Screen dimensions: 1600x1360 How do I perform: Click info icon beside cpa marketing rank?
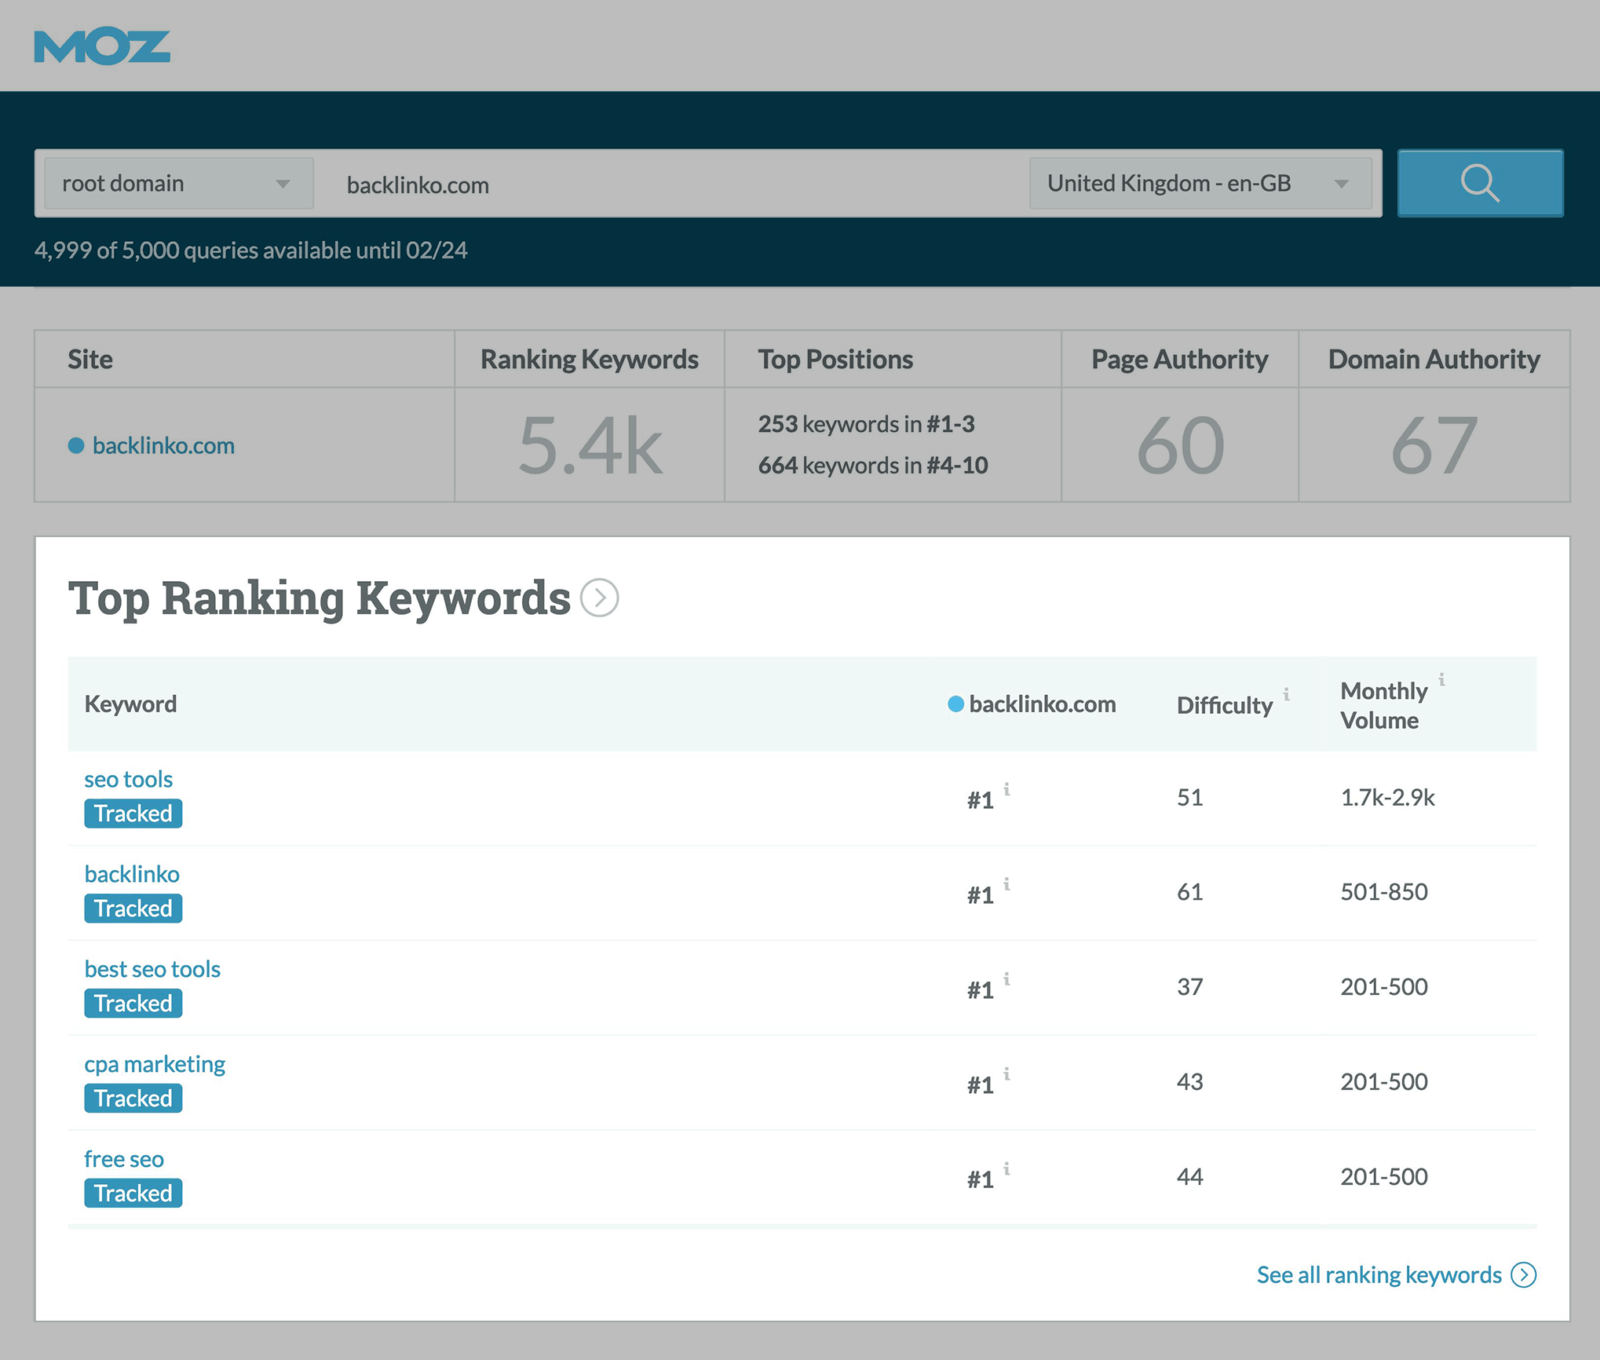tap(1007, 1074)
